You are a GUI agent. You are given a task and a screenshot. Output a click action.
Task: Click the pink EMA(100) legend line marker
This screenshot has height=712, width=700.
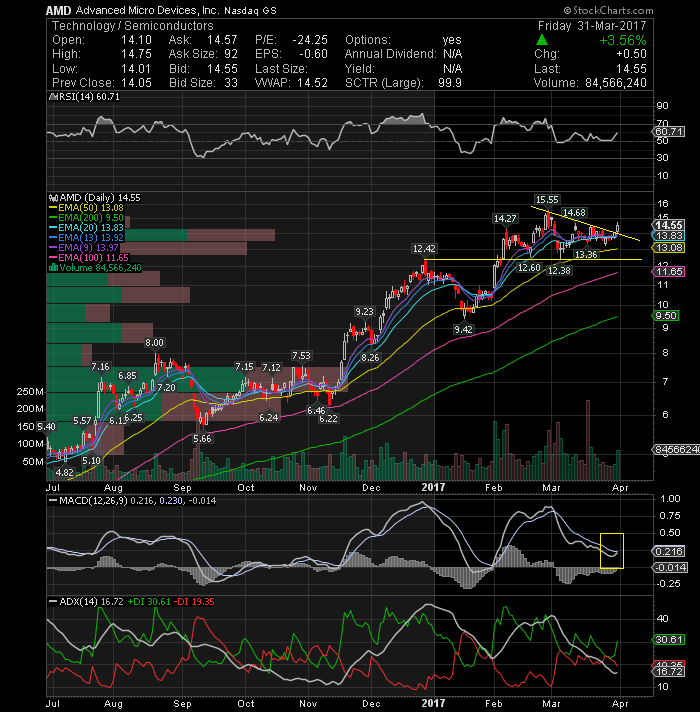pos(53,258)
